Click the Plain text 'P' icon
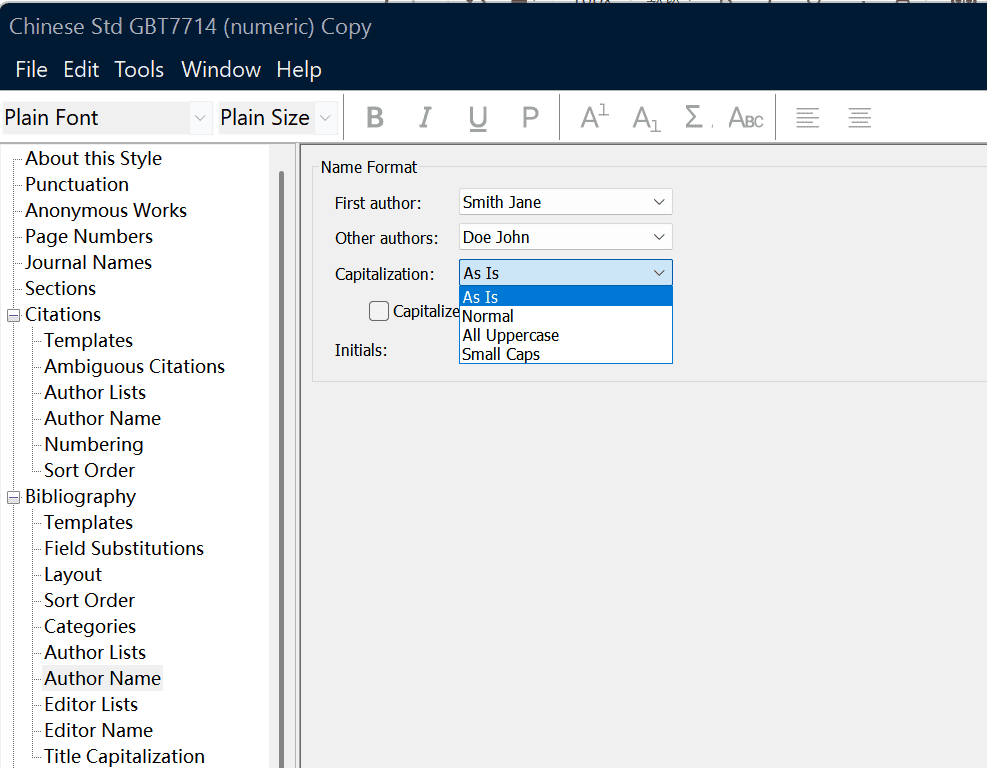 tap(530, 118)
